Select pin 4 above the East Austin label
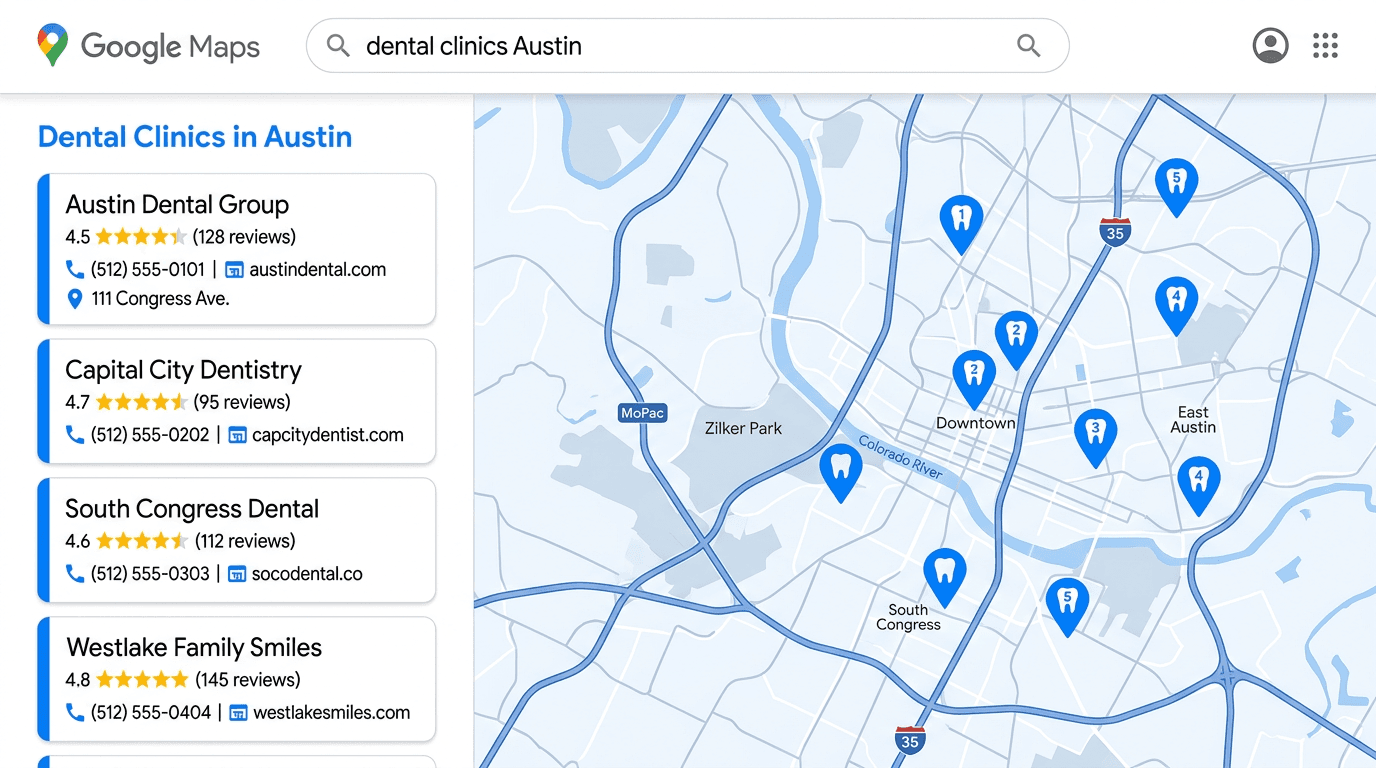Viewport: 1376px width, 768px height. click(1176, 306)
